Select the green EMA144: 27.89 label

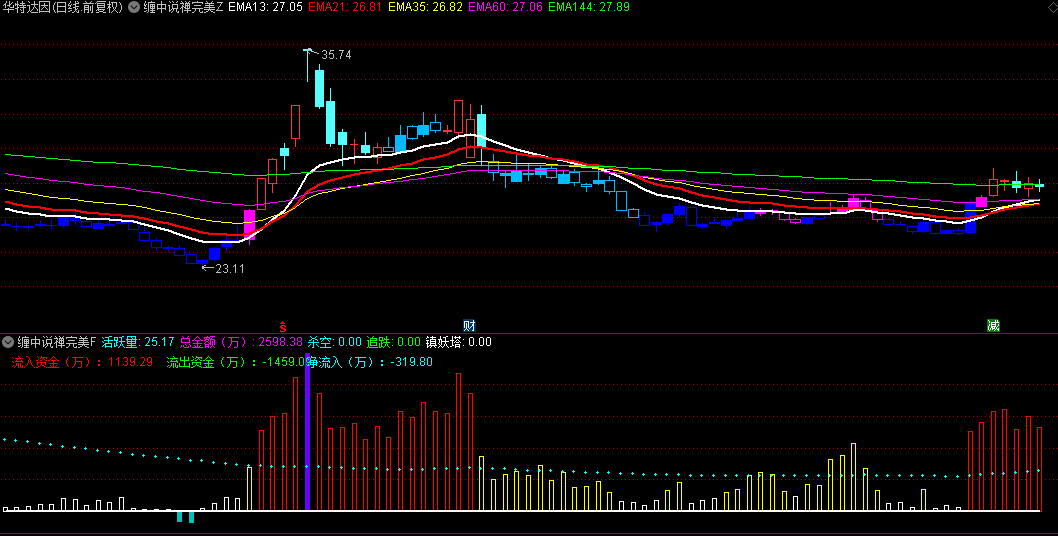[x=589, y=7]
